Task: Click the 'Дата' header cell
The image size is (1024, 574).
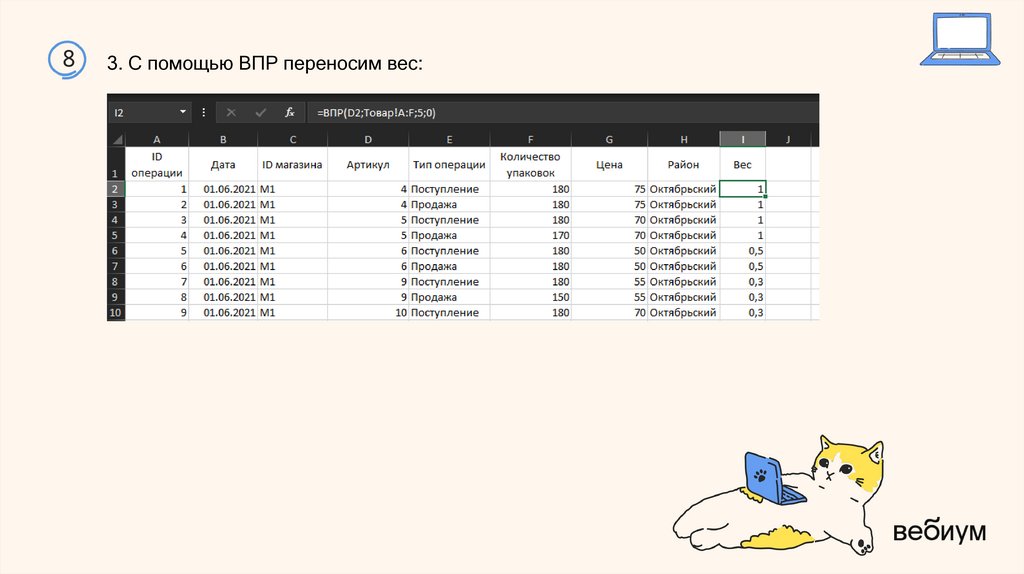Action: click(223, 164)
